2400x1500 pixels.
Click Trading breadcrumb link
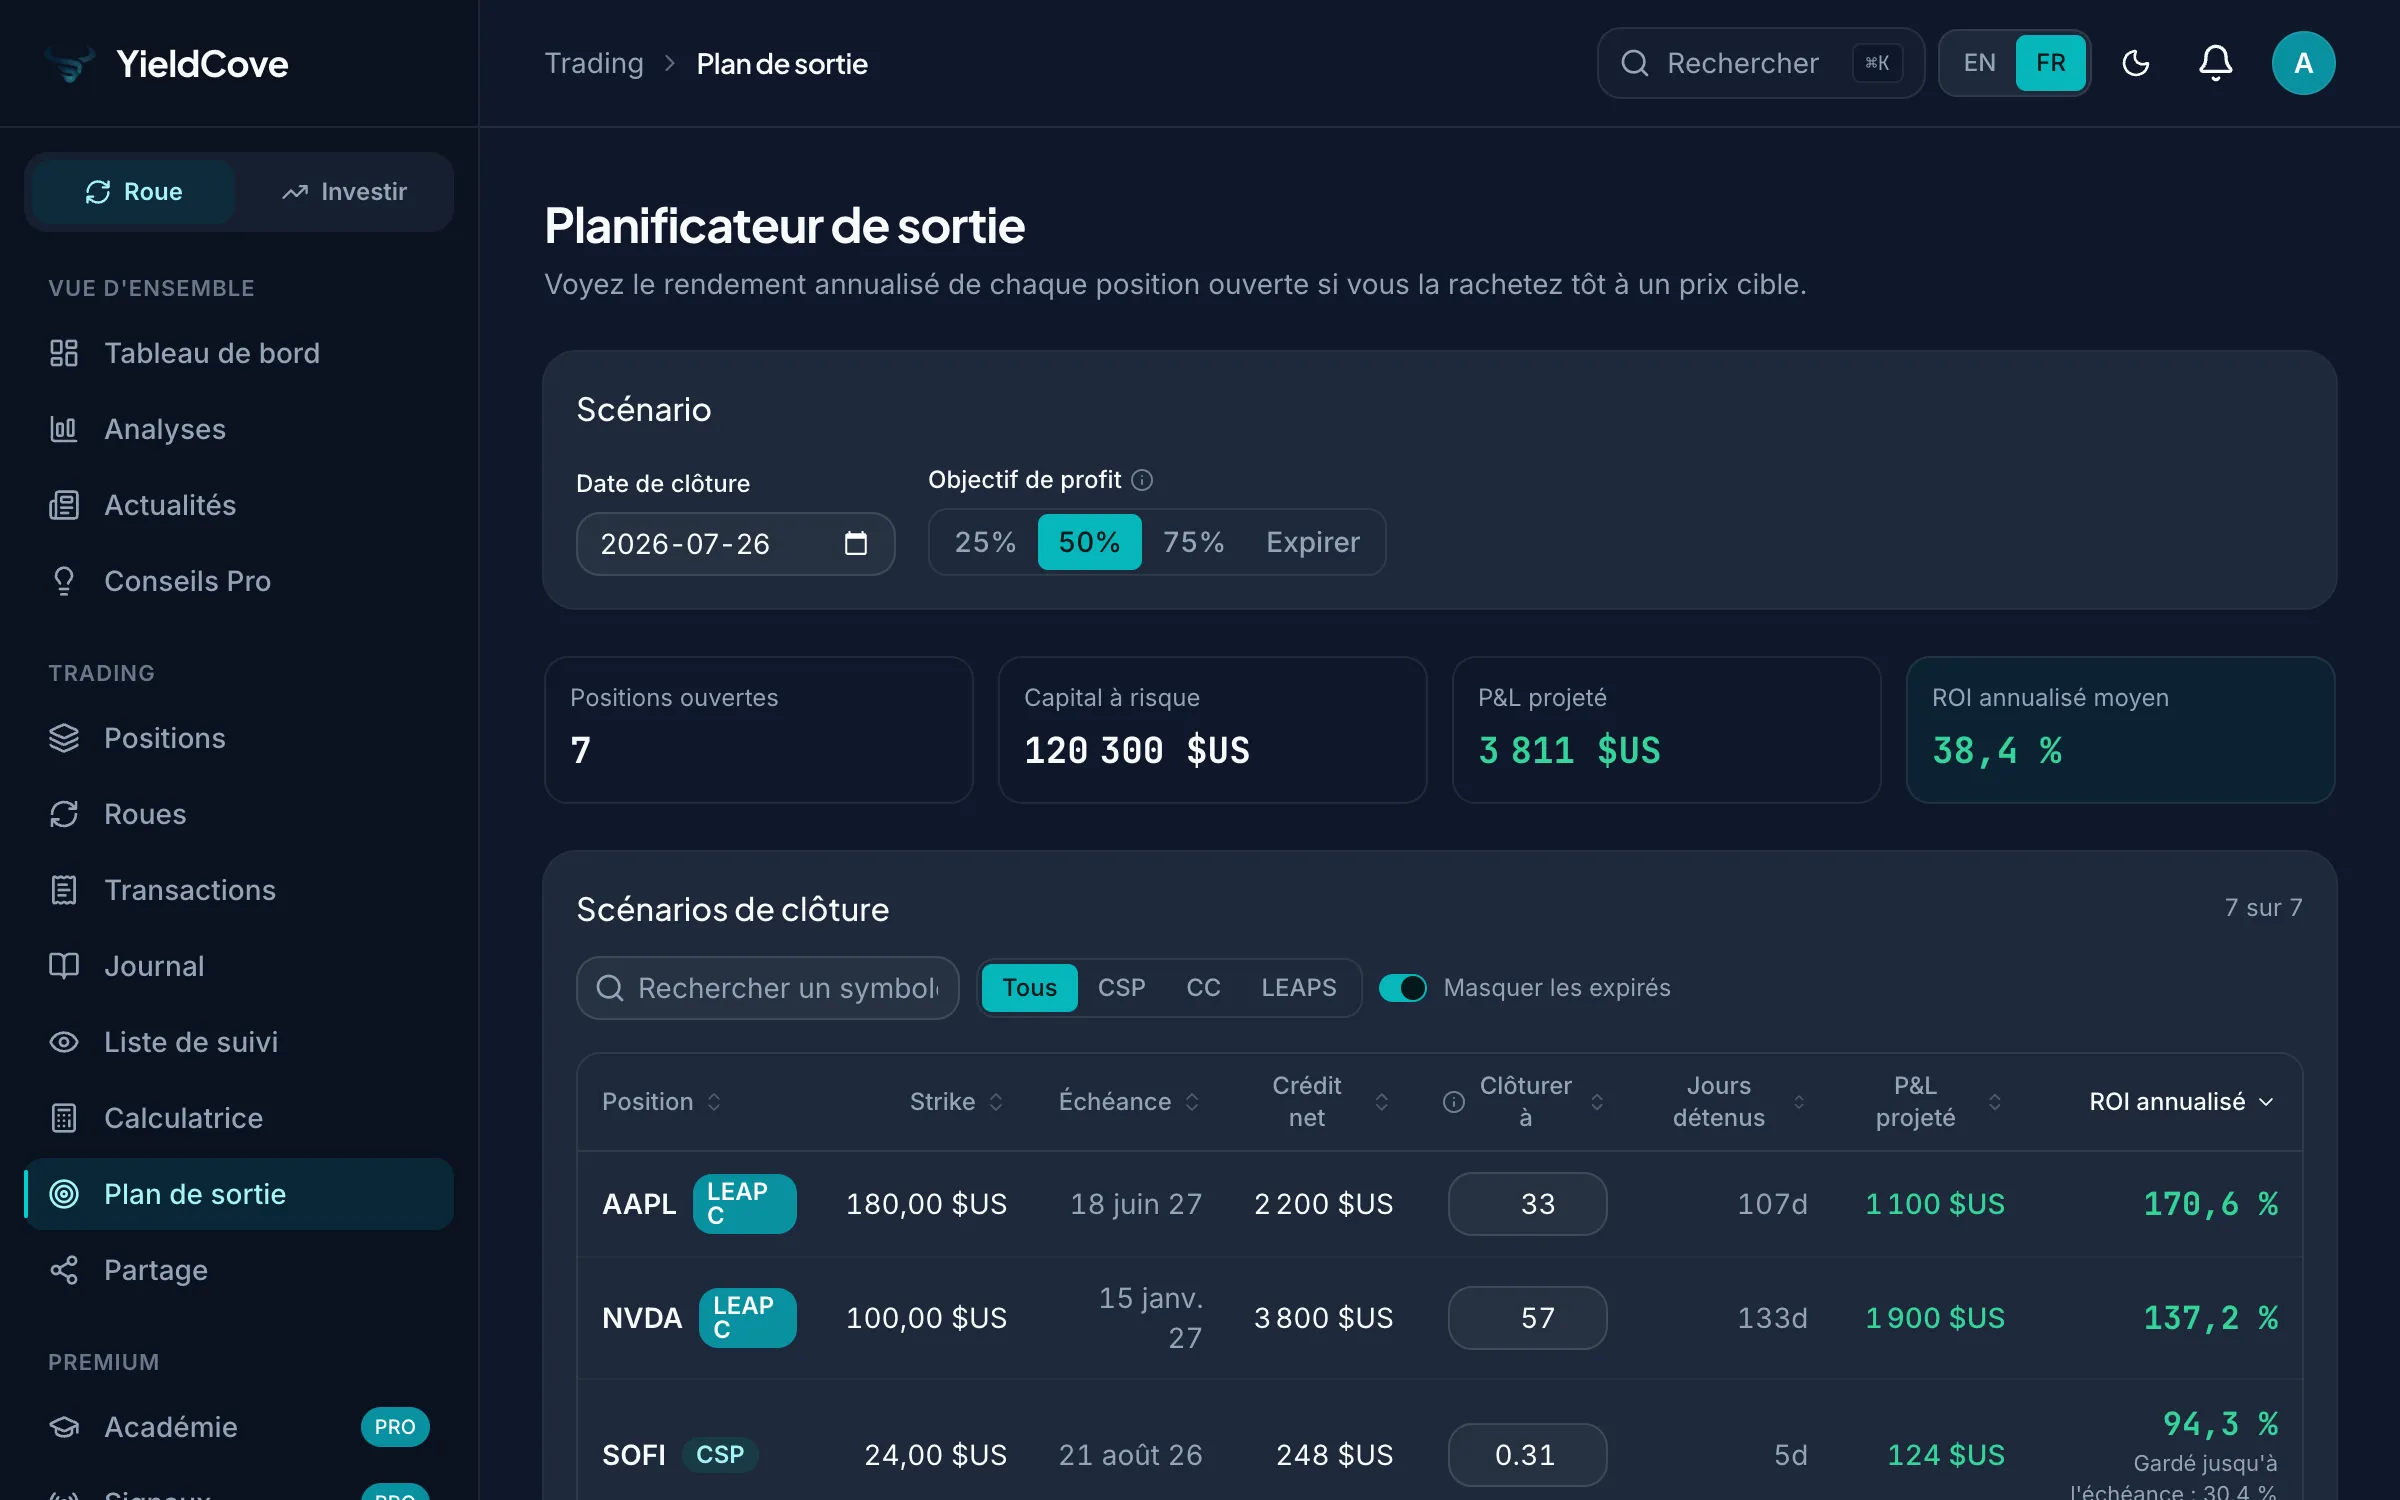click(594, 63)
